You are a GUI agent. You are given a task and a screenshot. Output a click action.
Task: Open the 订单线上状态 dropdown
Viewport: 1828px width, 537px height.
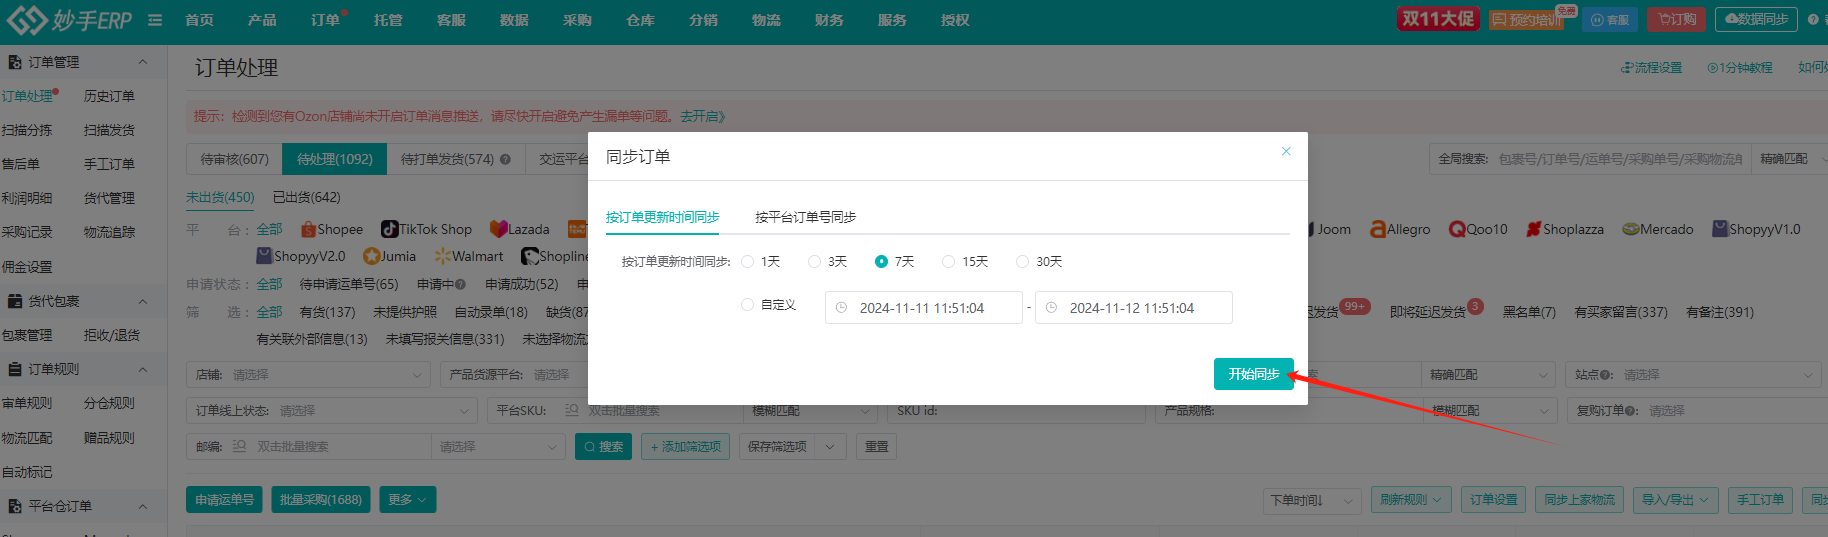tap(331, 411)
